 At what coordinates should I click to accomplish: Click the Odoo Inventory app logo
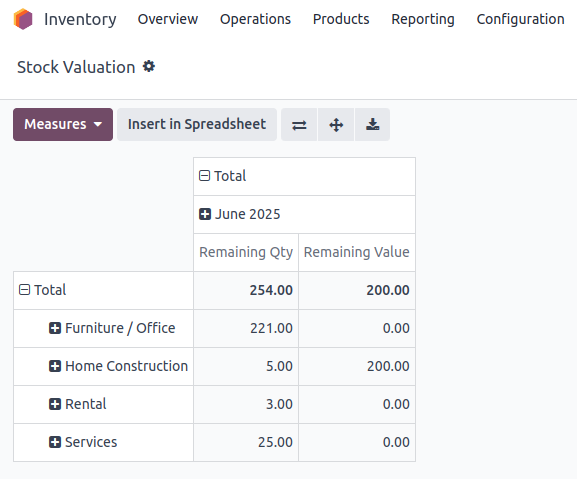23,19
